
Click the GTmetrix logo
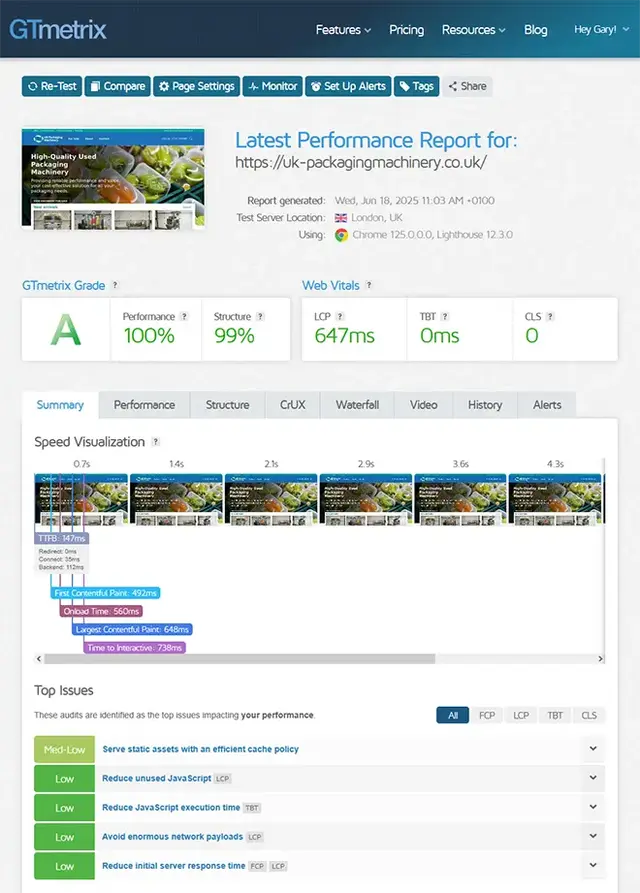pos(58,29)
